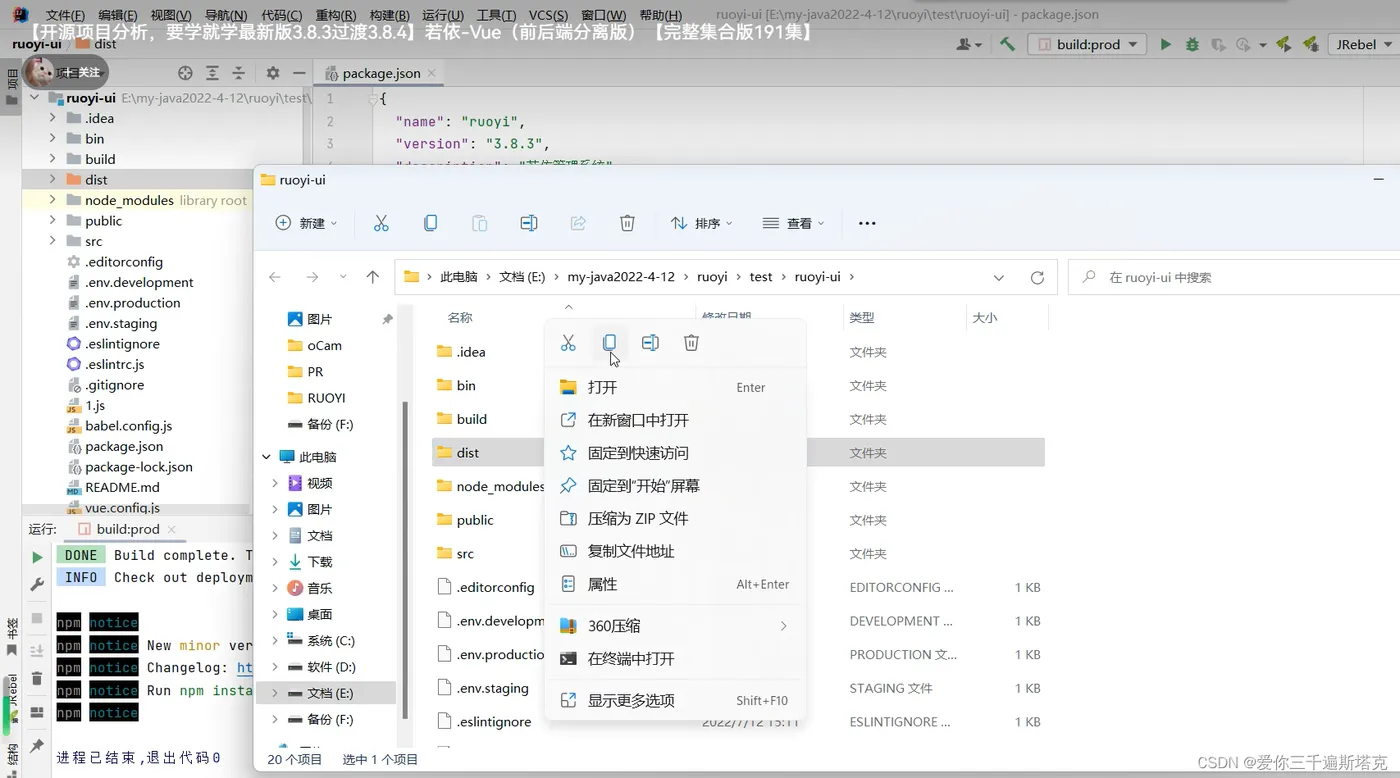Click Explorer's Back navigation arrow

(x=275, y=277)
